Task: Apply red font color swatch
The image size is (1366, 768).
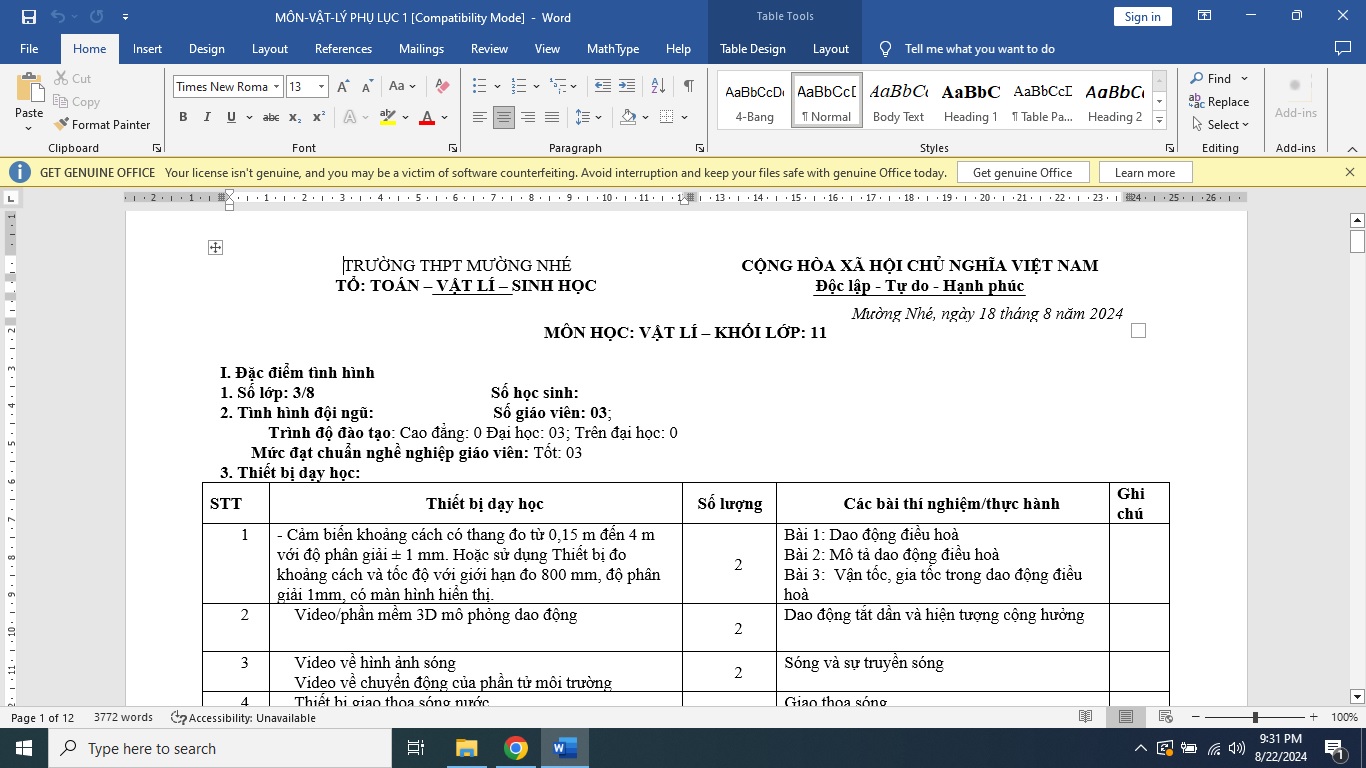Action: pyautogui.click(x=427, y=117)
